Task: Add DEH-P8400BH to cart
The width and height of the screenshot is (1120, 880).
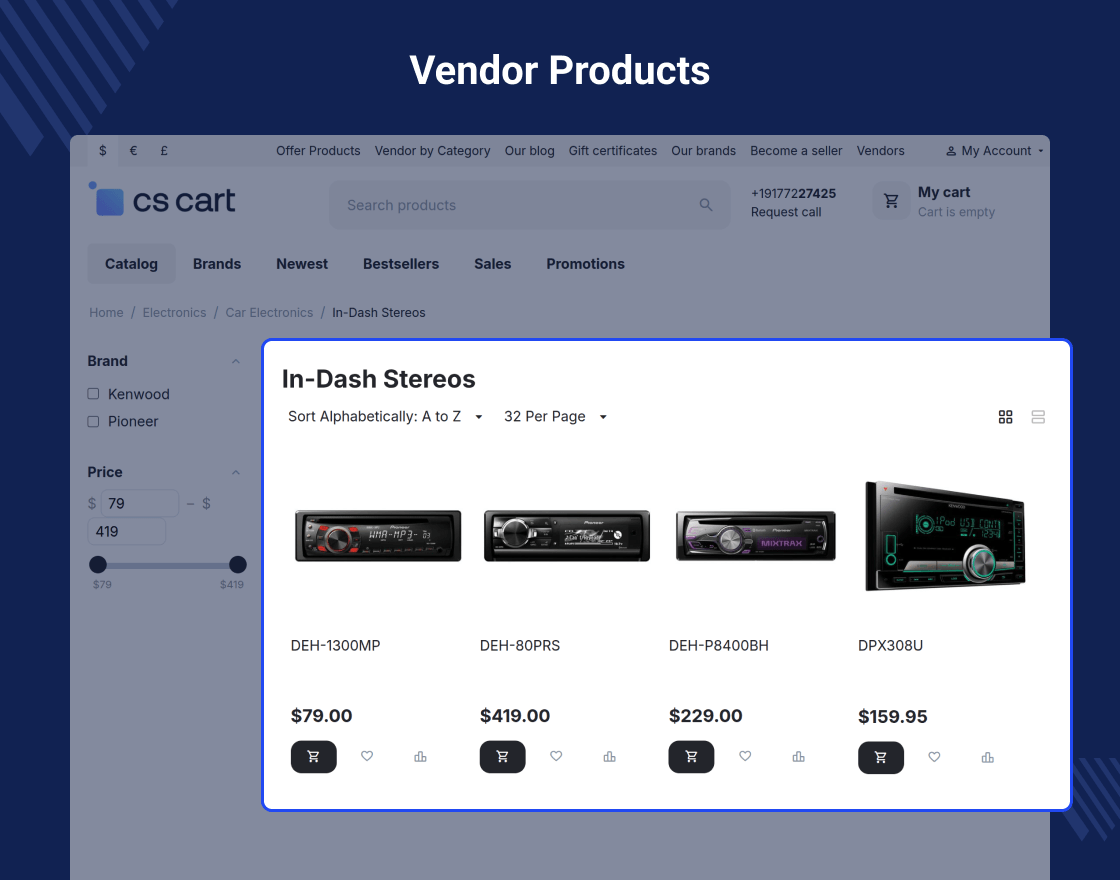Action: [691, 756]
